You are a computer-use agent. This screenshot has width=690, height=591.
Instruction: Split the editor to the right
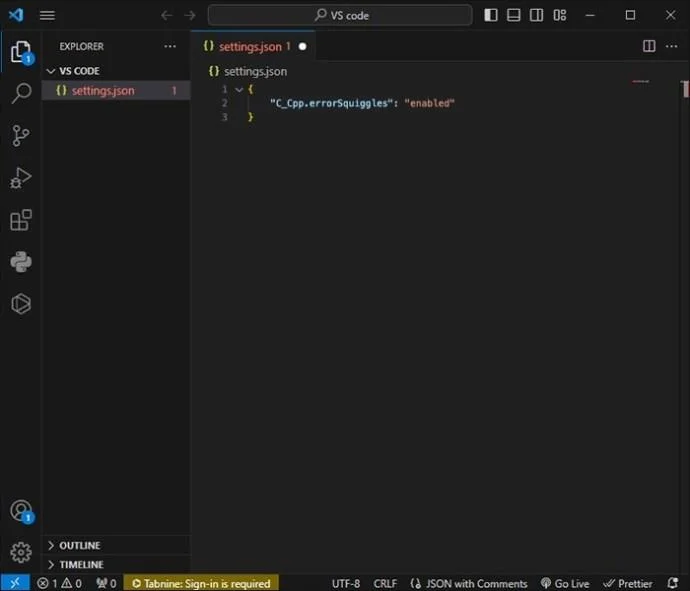649,46
